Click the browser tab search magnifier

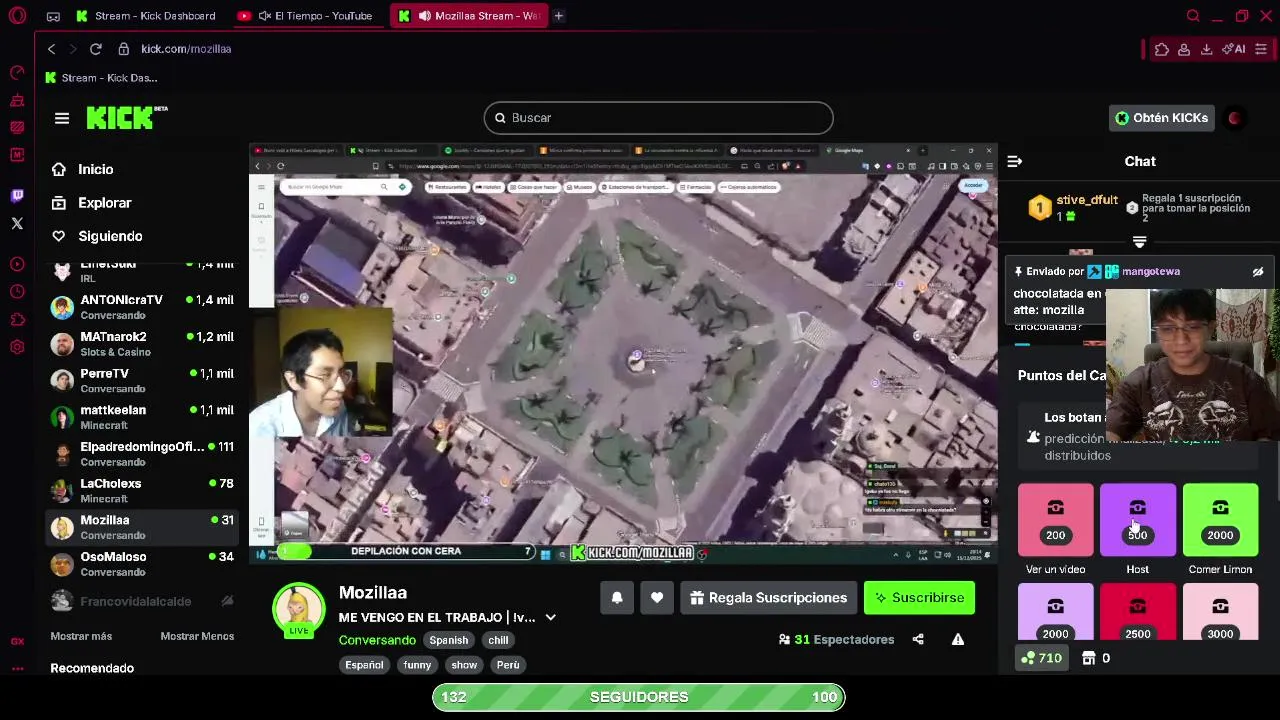pyautogui.click(x=1192, y=16)
